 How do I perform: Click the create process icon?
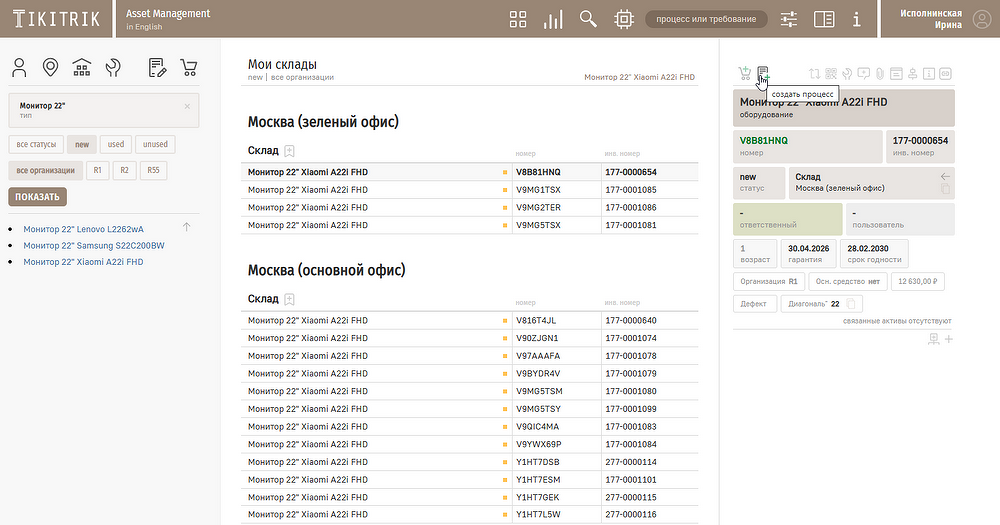pos(762,72)
